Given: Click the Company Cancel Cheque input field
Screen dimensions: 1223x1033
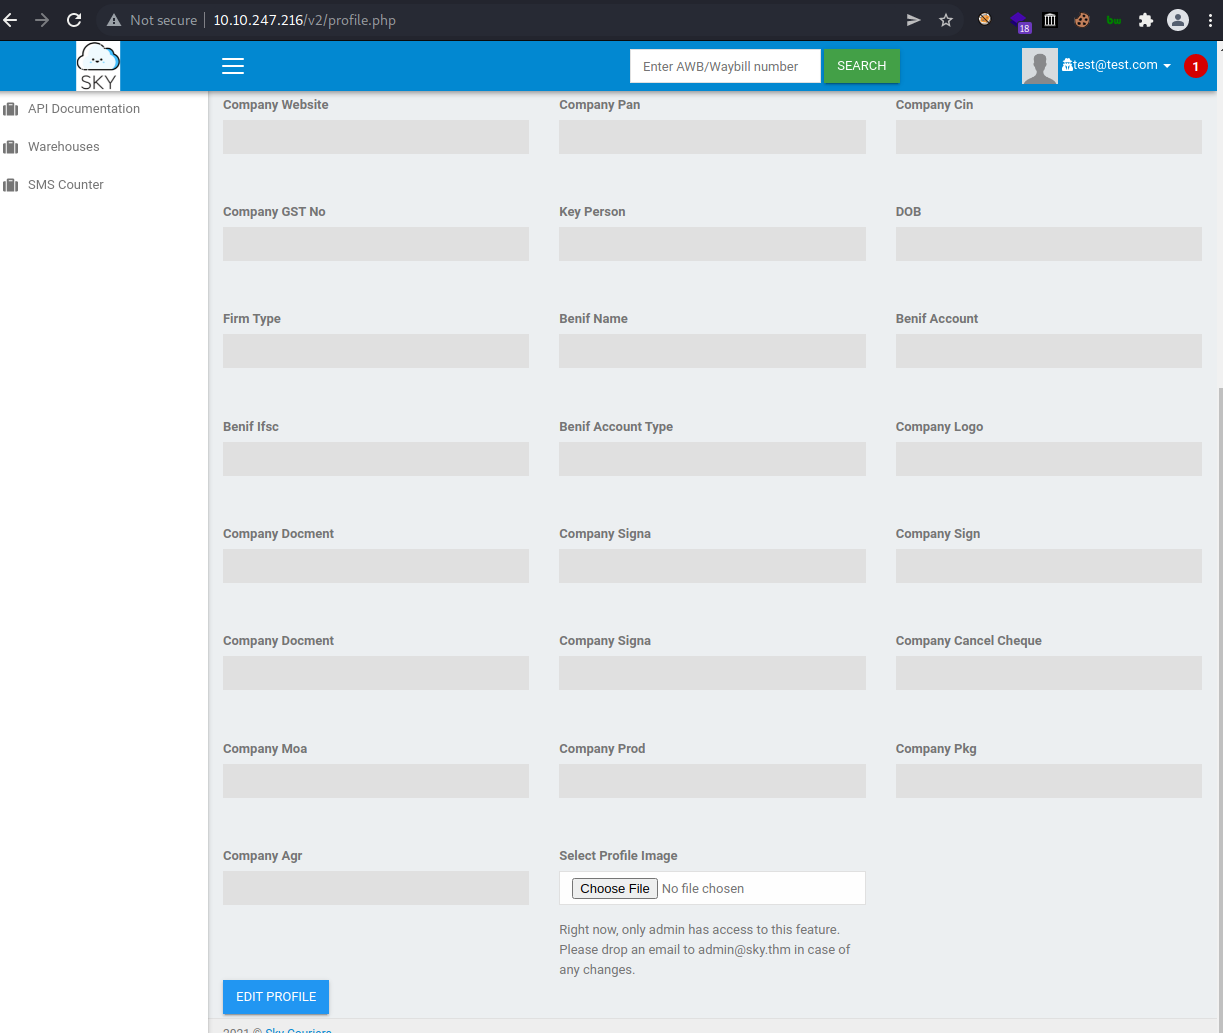Looking at the screenshot, I should [1049, 673].
